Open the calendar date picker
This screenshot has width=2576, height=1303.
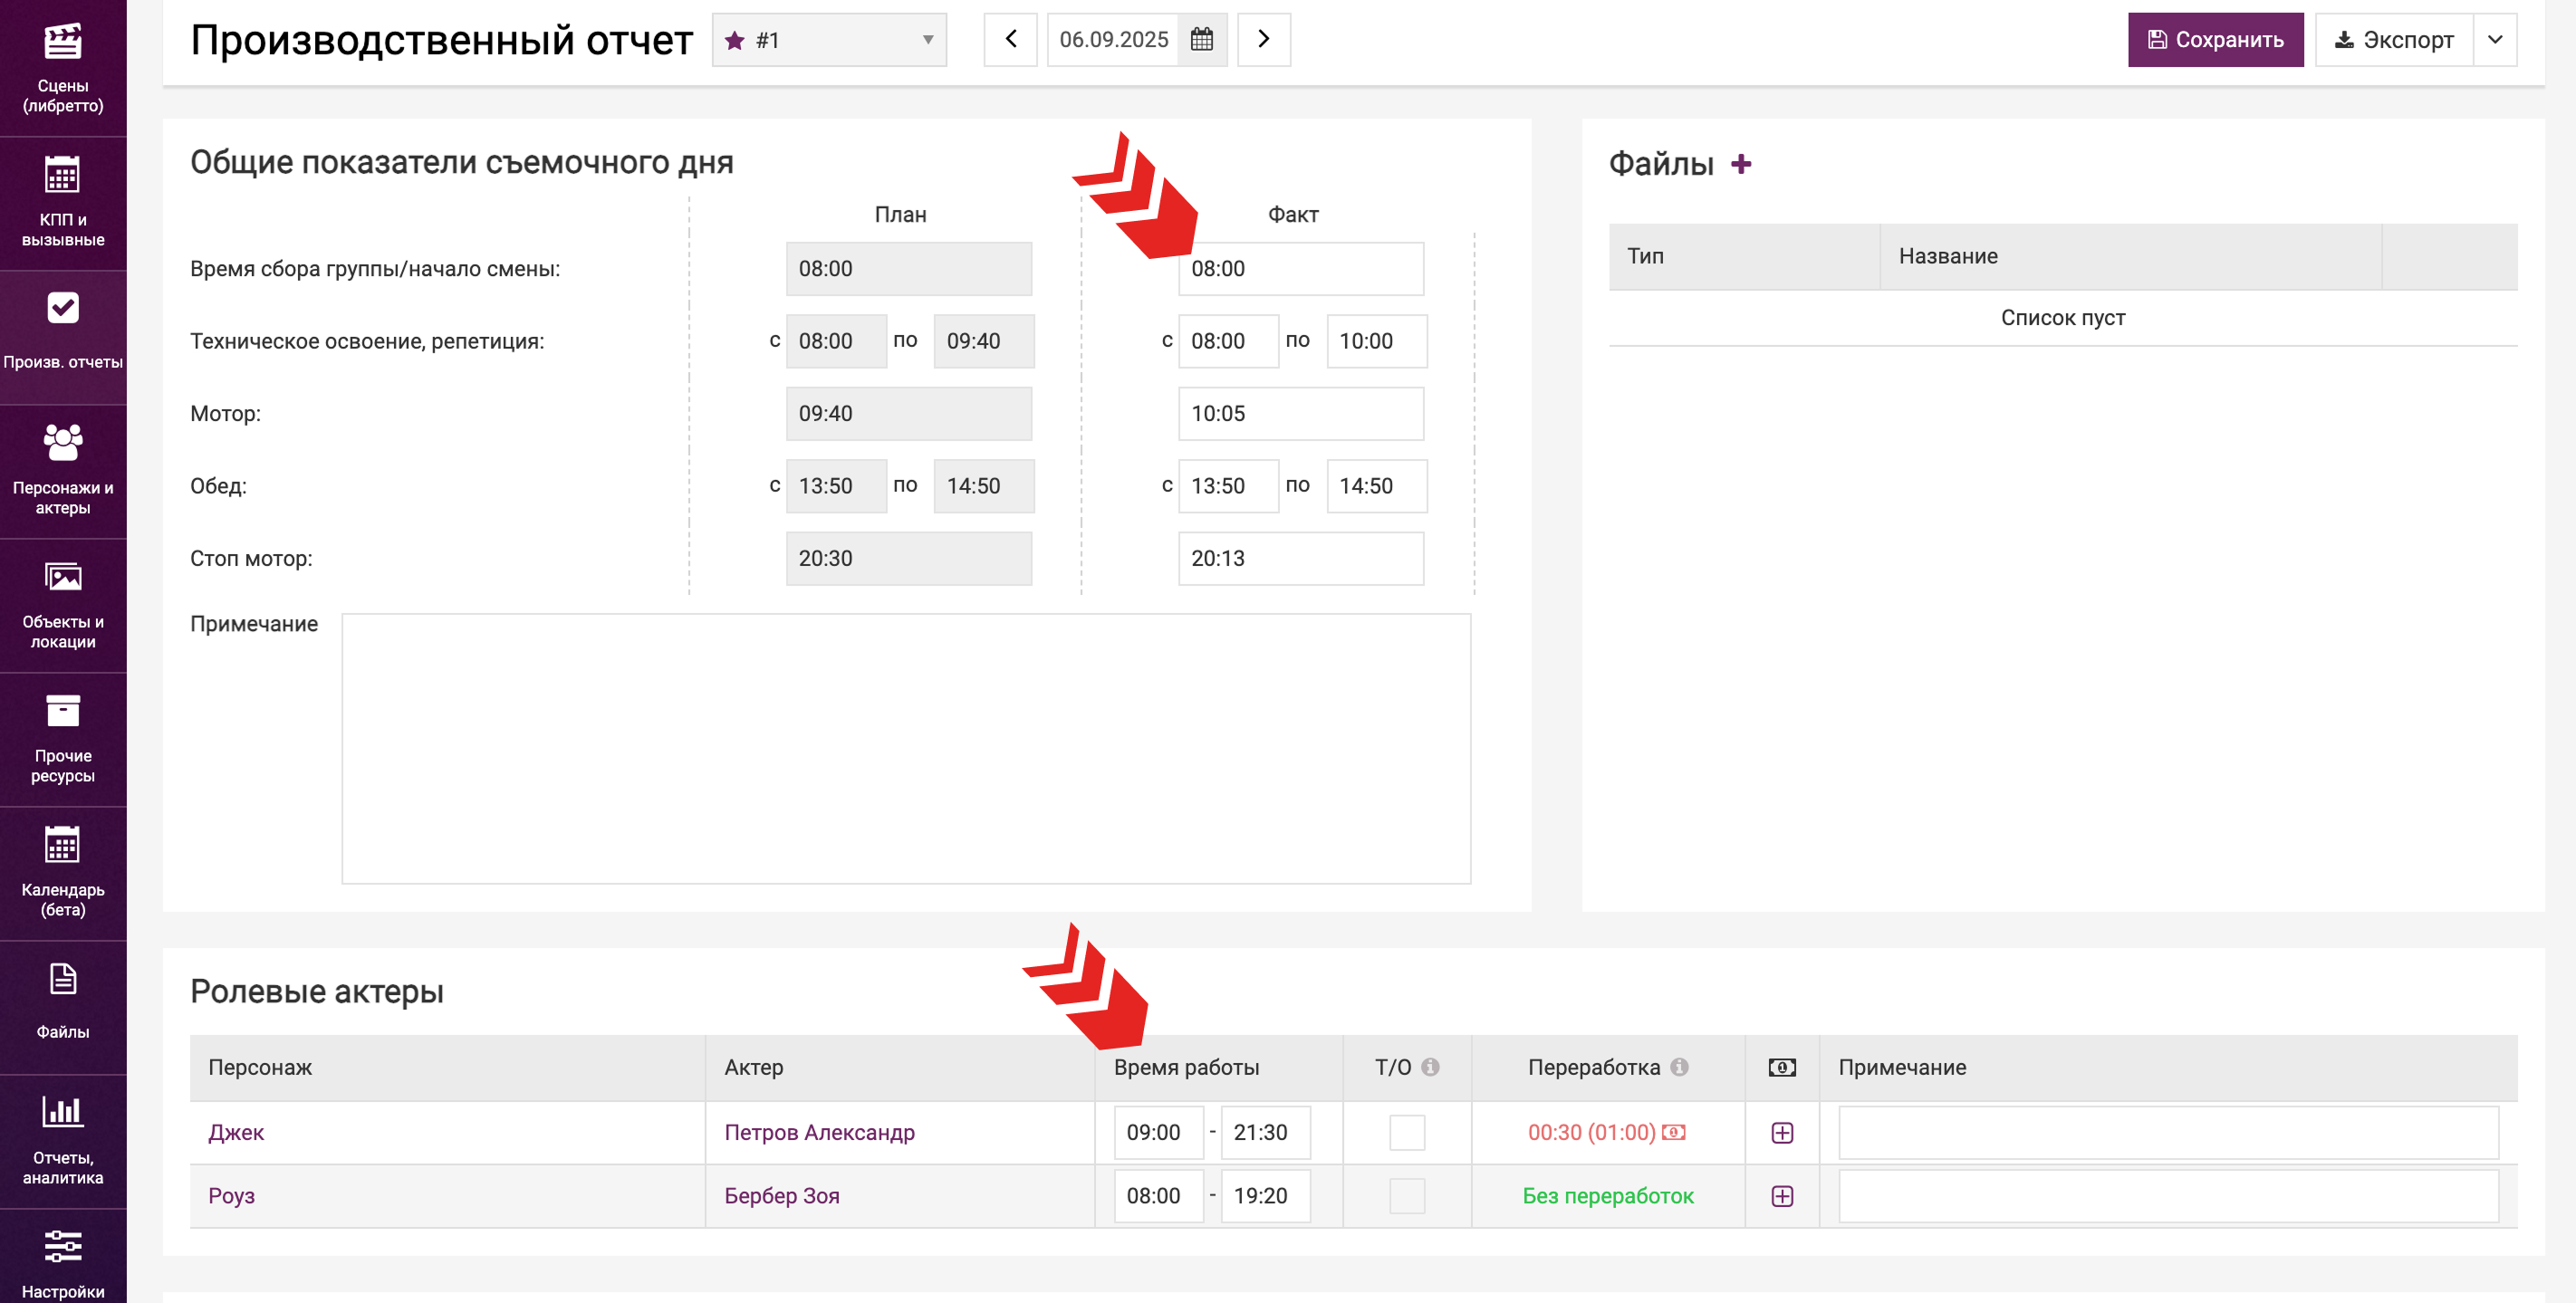(x=1201, y=39)
